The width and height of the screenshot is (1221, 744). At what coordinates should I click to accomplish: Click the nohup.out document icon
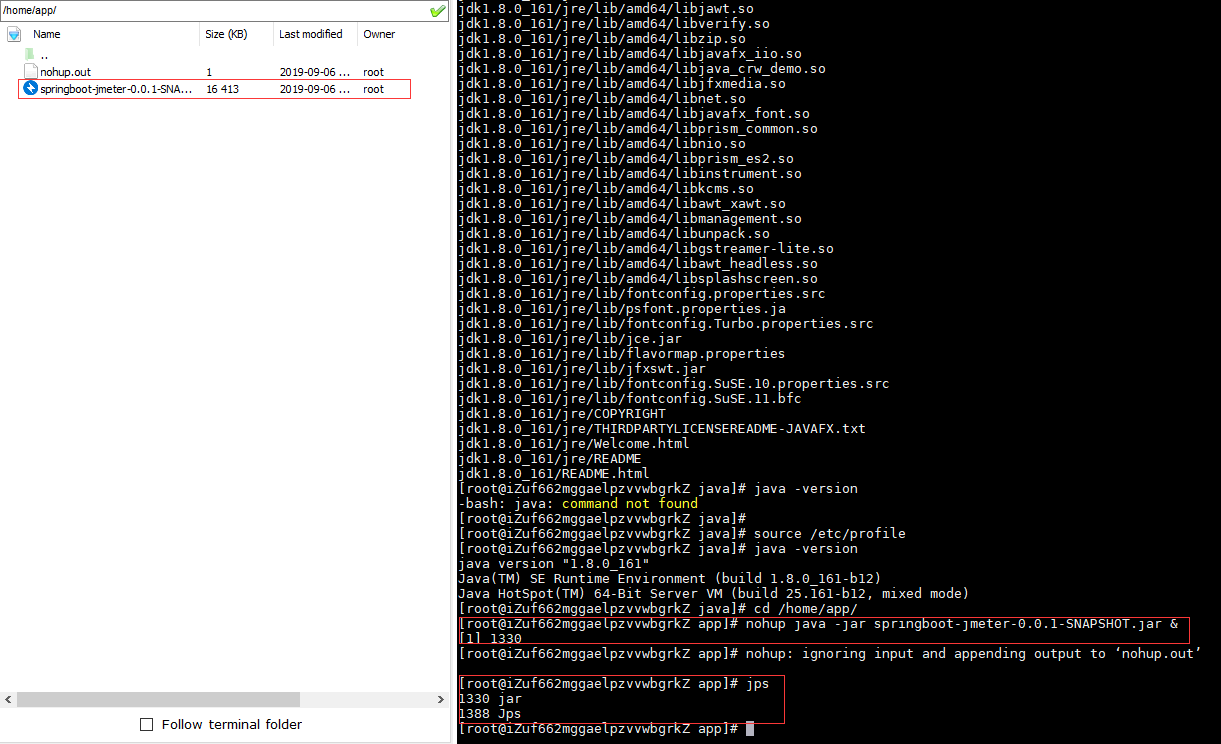[30, 72]
